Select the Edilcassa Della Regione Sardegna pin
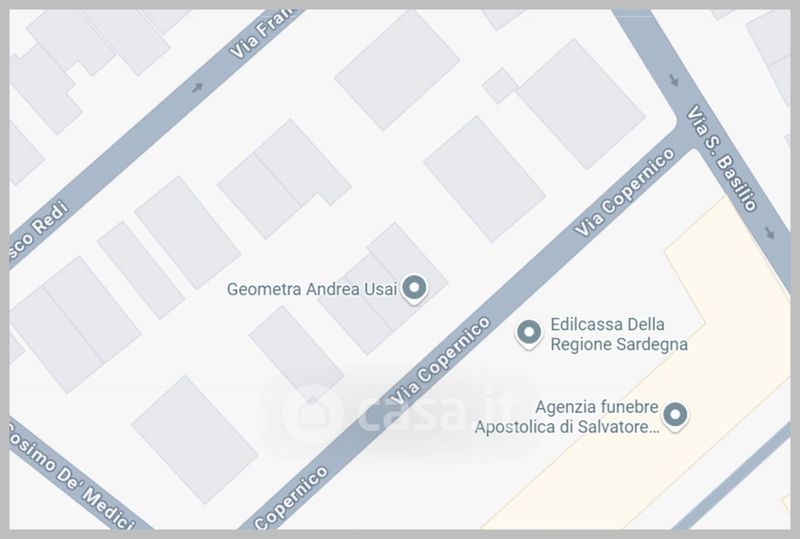The width and height of the screenshot is (800, 539). tap(529, 334)
